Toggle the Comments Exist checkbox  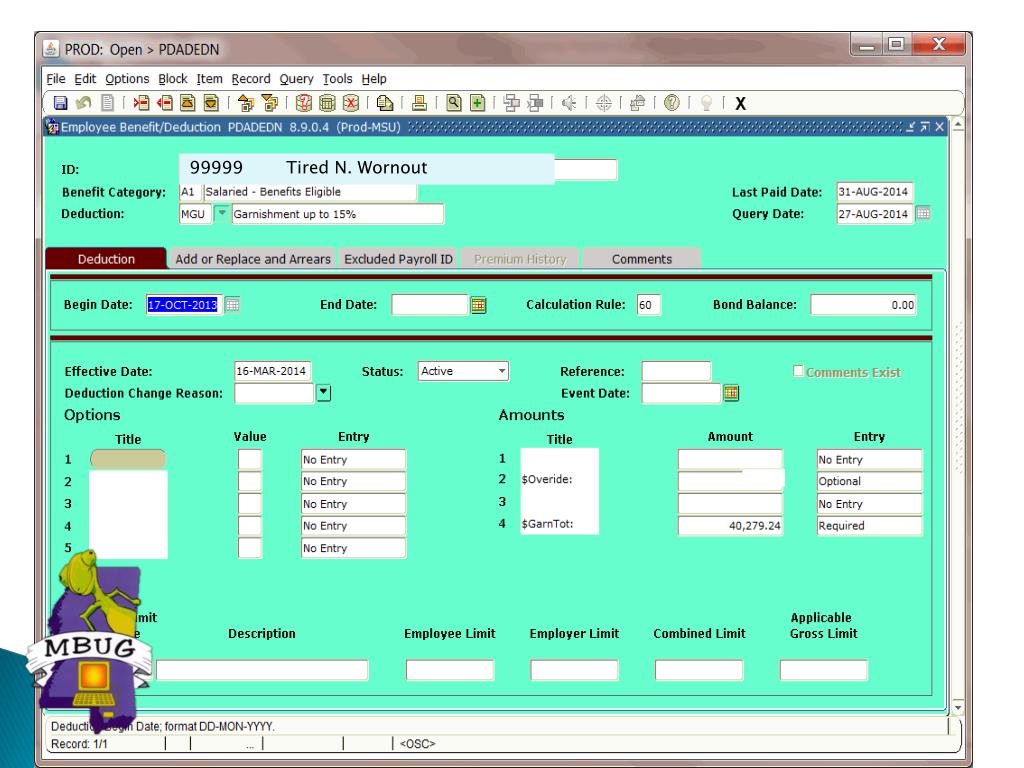798,371
